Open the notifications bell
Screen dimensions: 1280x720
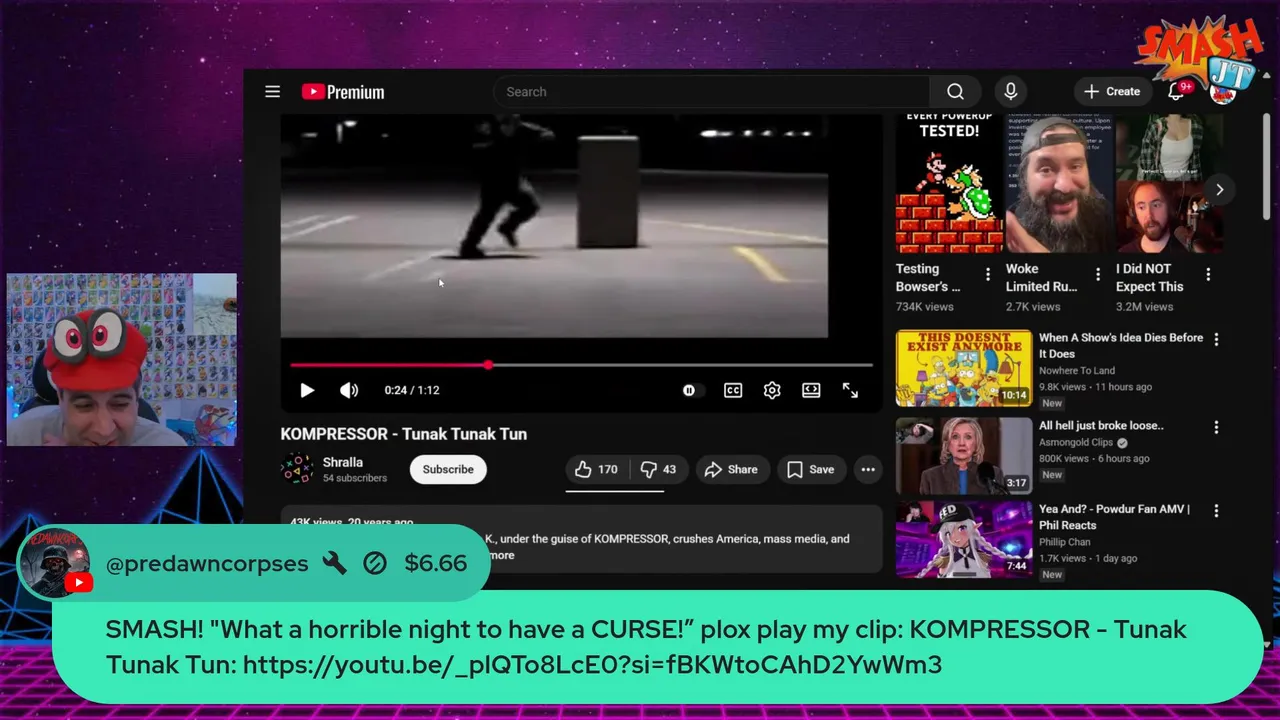click(1177, 92)
